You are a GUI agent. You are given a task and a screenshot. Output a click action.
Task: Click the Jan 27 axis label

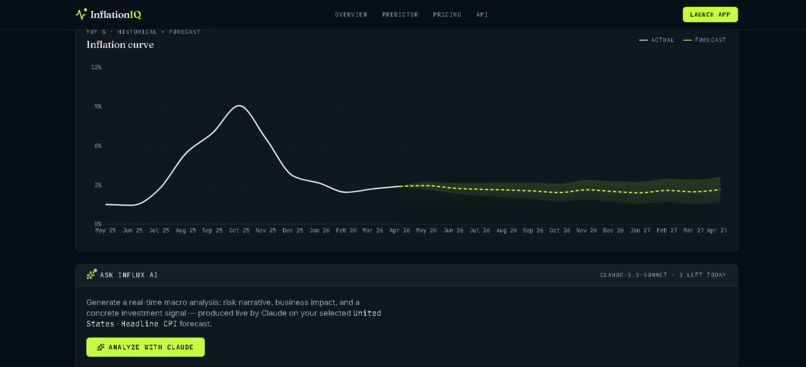(640, 231)
